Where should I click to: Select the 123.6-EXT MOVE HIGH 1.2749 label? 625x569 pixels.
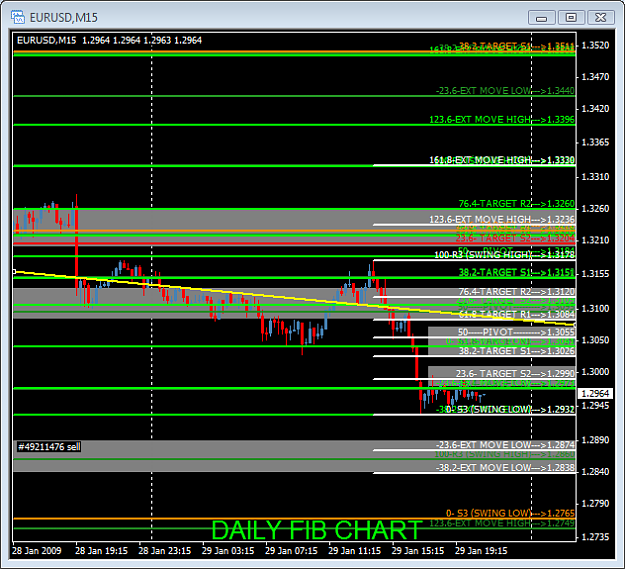click(x=502, y=523)
